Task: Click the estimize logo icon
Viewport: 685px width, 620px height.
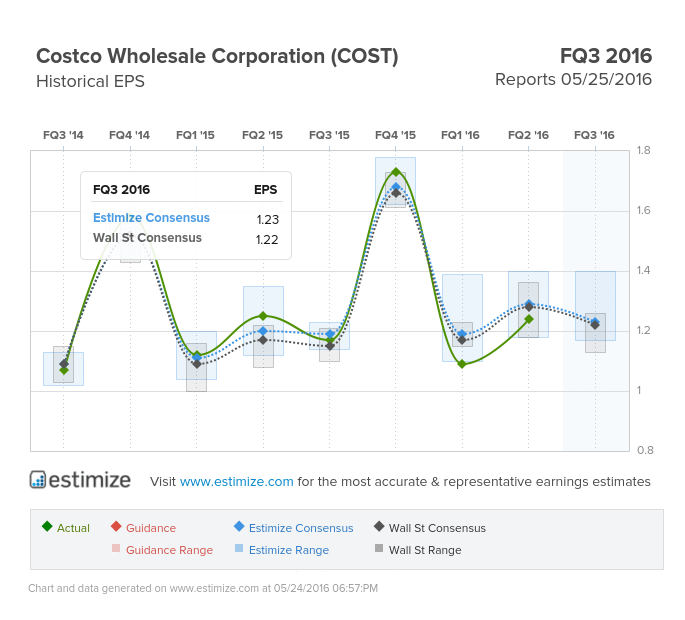Action: 38,480
